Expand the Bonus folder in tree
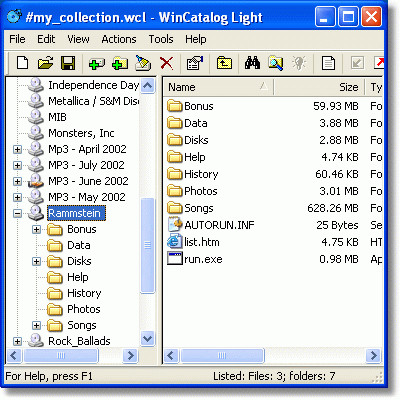Viewport: 400px width, 400px height. point(36,229)
